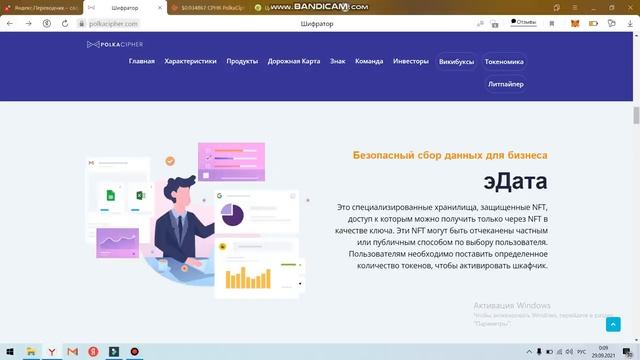Open Gmail from the taskbar

pos(73,351)
